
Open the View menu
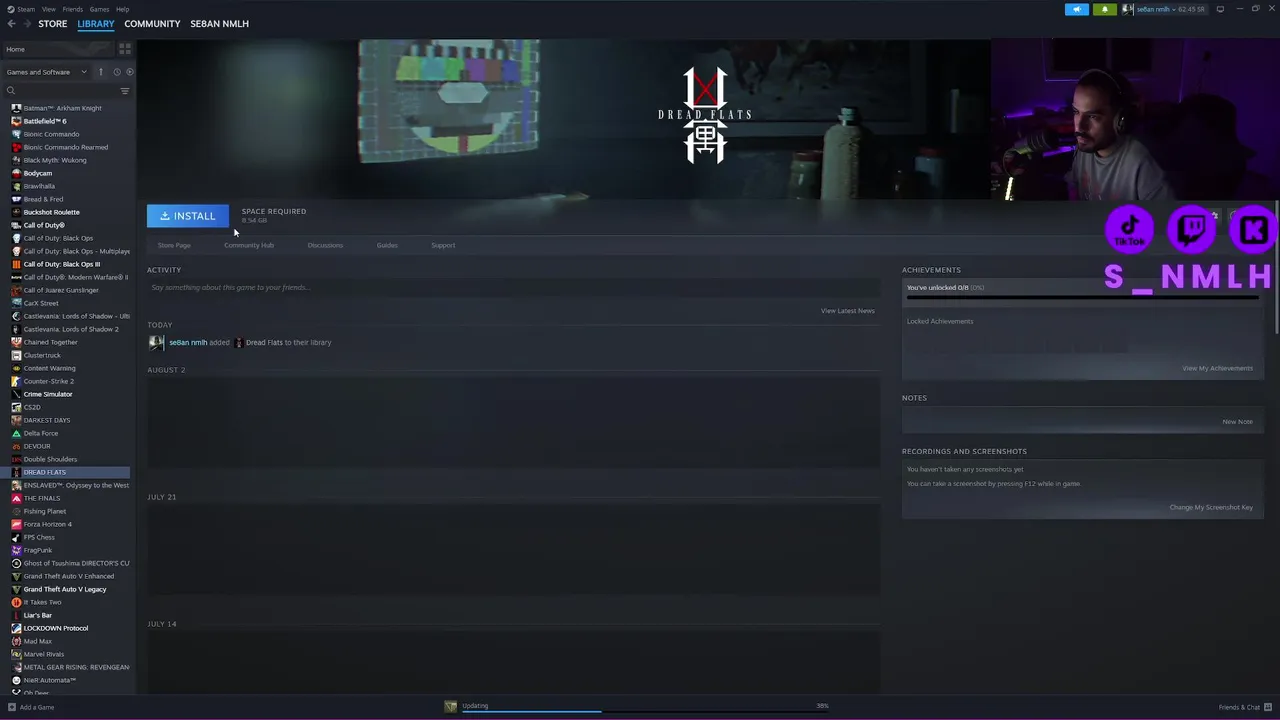[x=48, y=9]
